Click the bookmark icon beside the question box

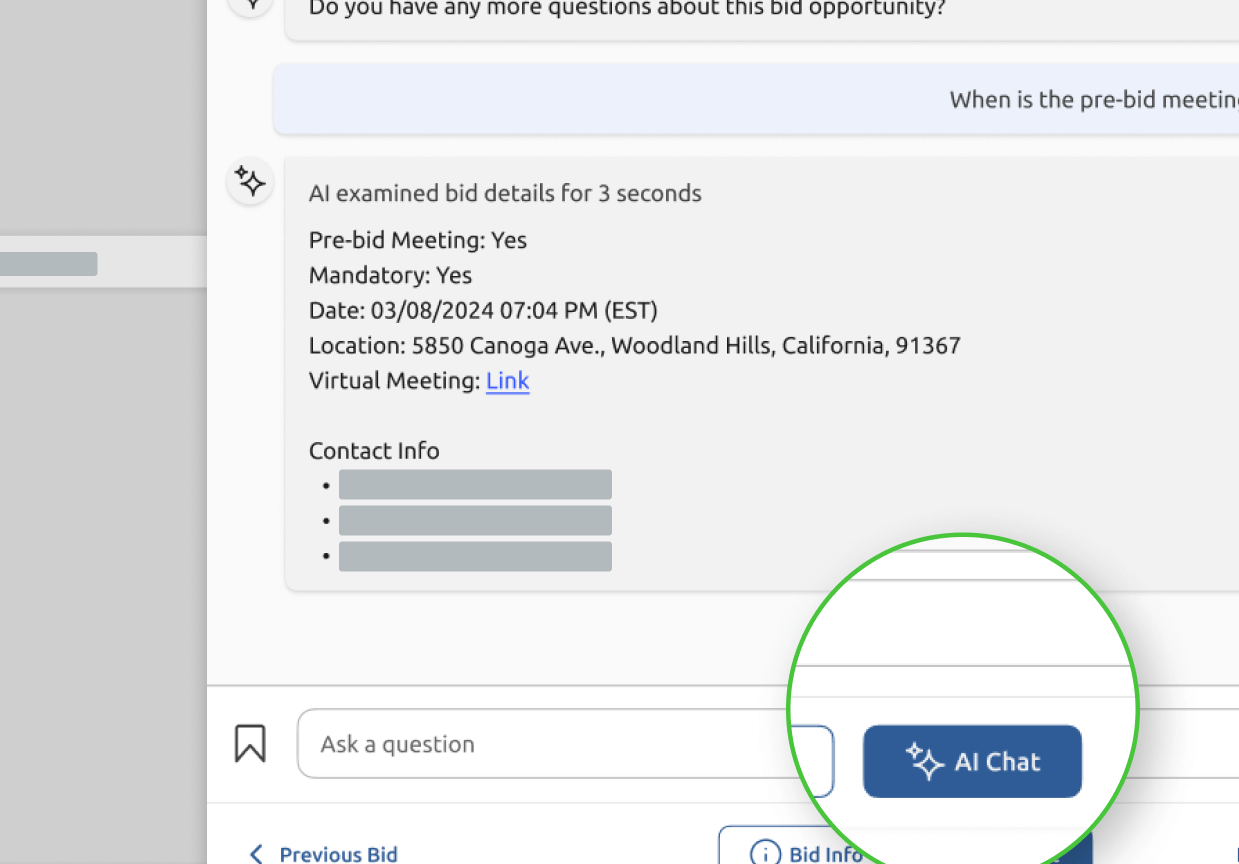point(250,744)
